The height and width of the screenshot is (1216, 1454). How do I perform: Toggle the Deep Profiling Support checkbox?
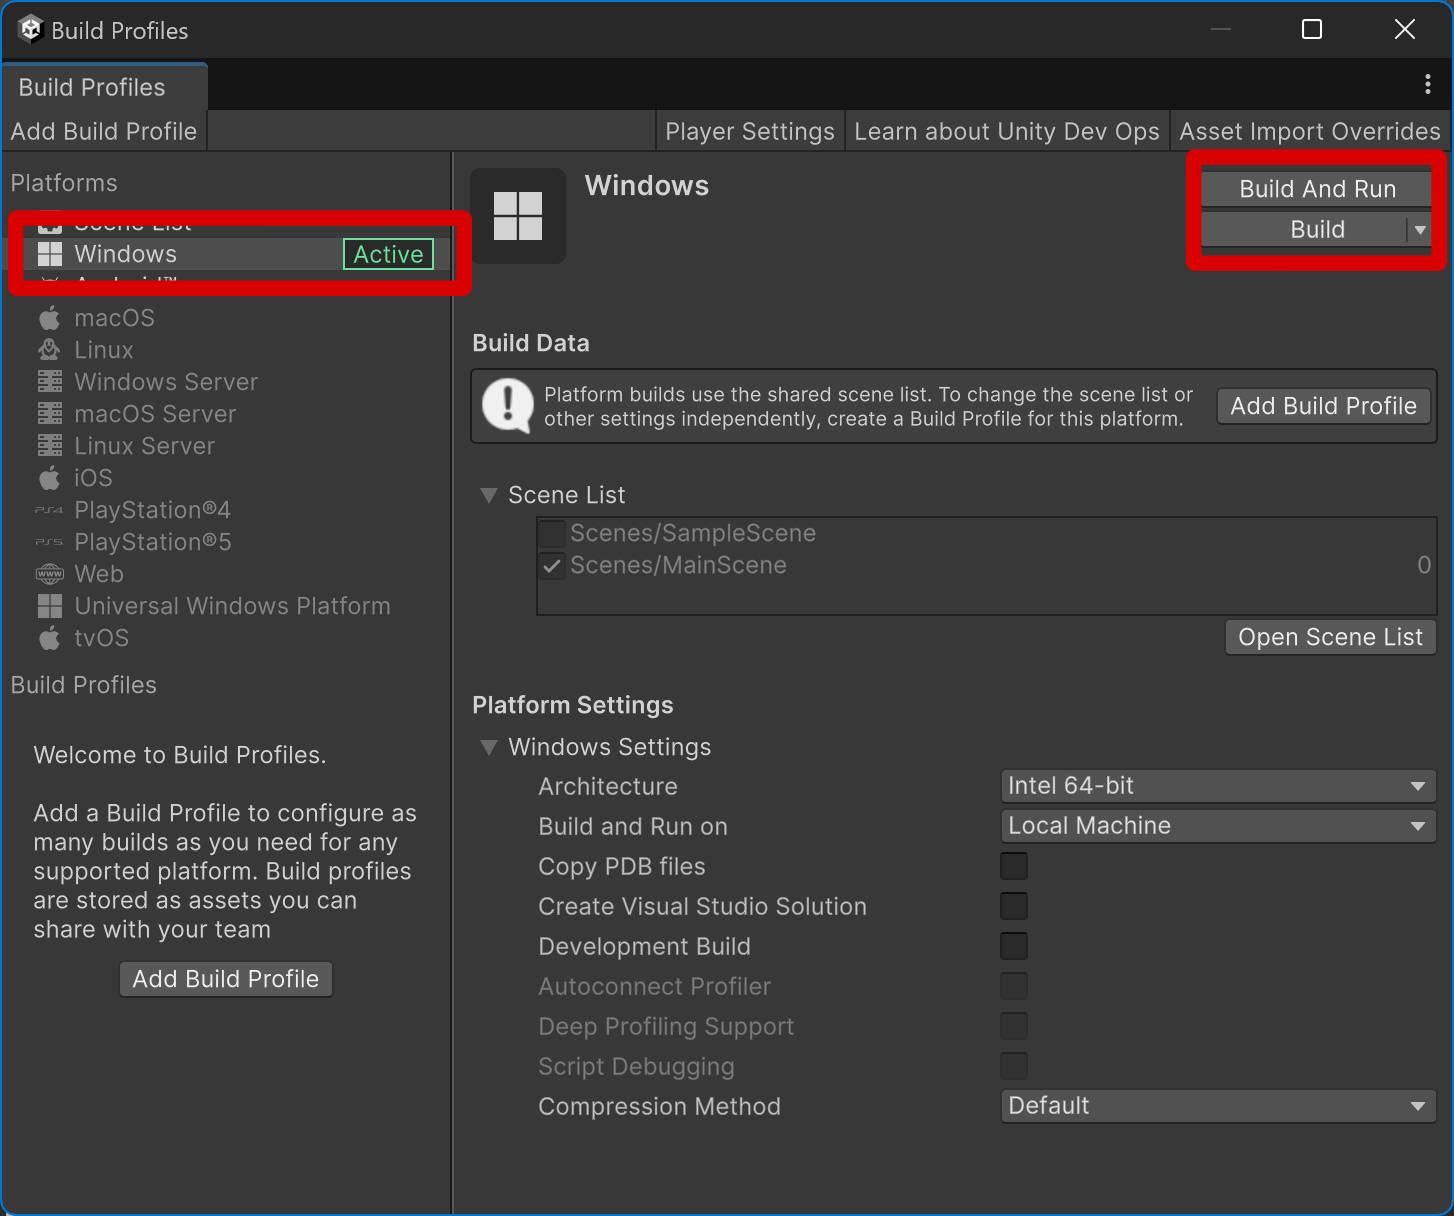point(1014,1026)
